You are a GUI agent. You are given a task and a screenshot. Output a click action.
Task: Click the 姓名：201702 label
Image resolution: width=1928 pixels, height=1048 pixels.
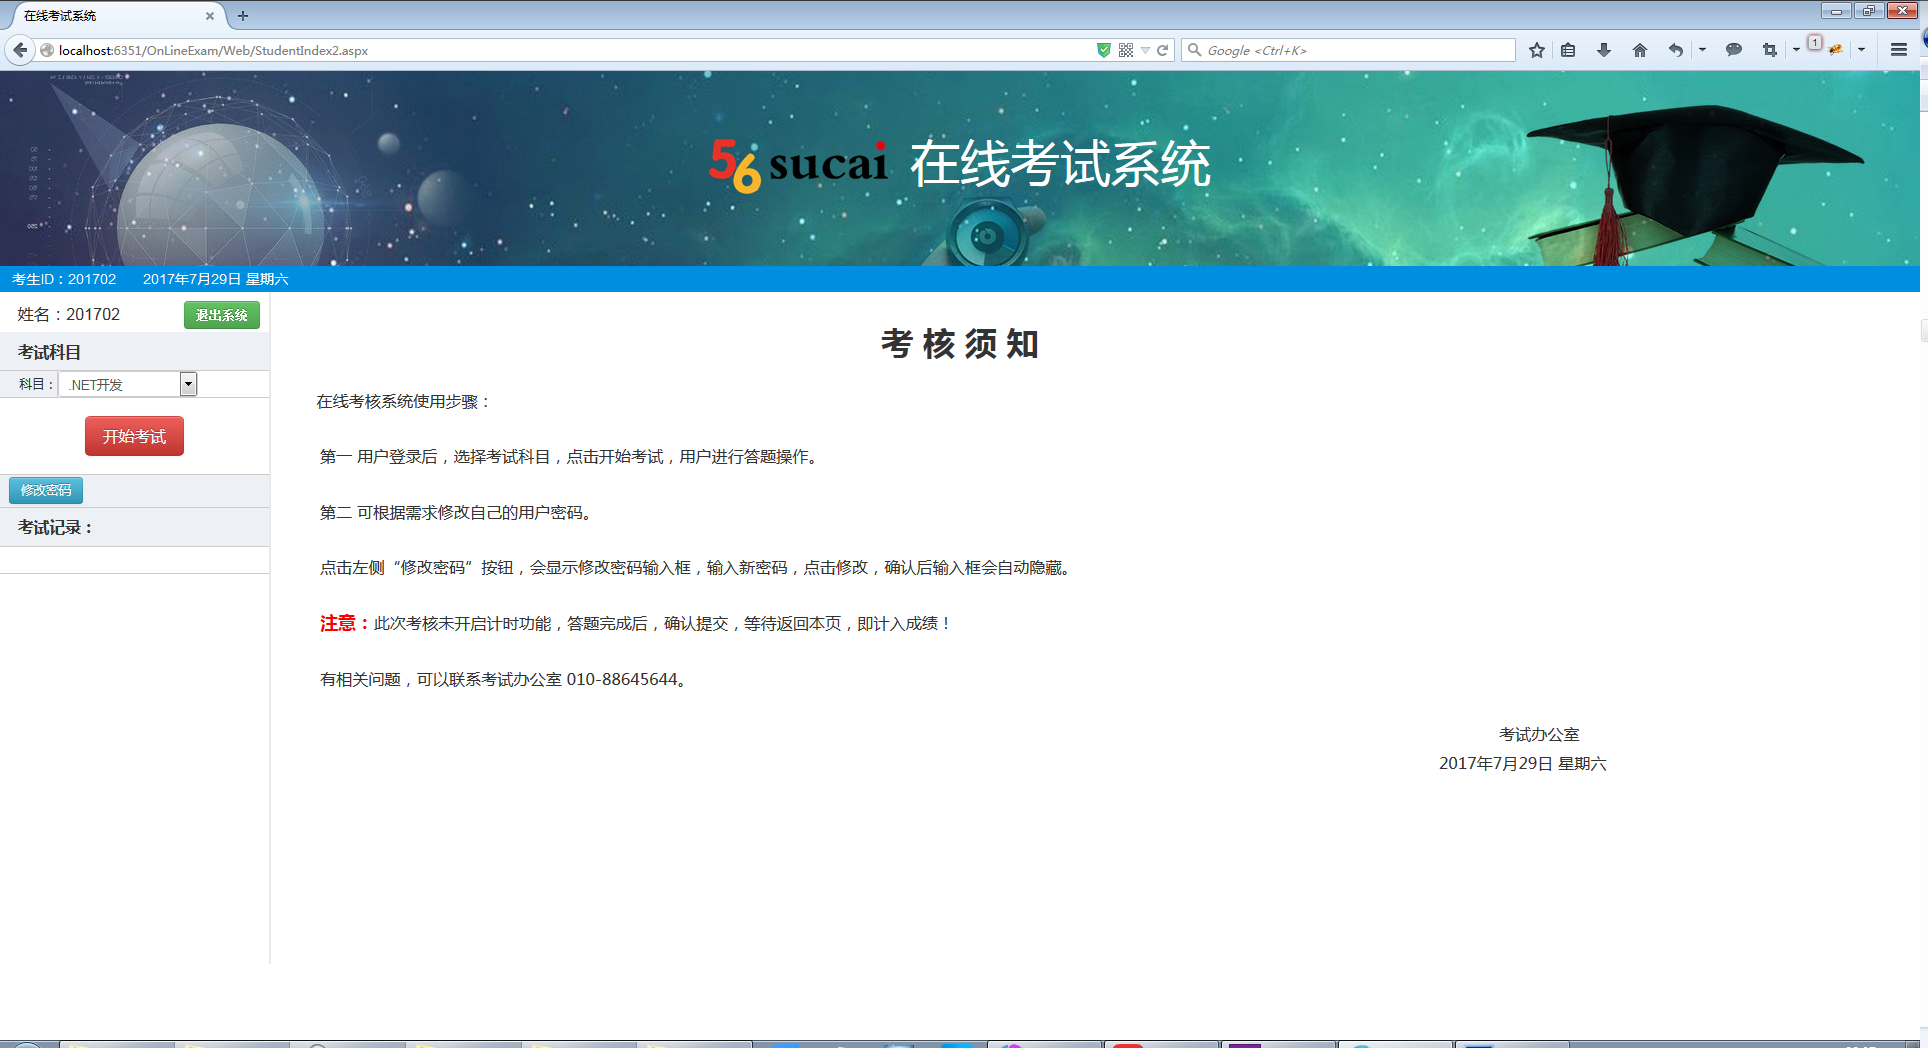pyautogui.click(x=68, y=314)
